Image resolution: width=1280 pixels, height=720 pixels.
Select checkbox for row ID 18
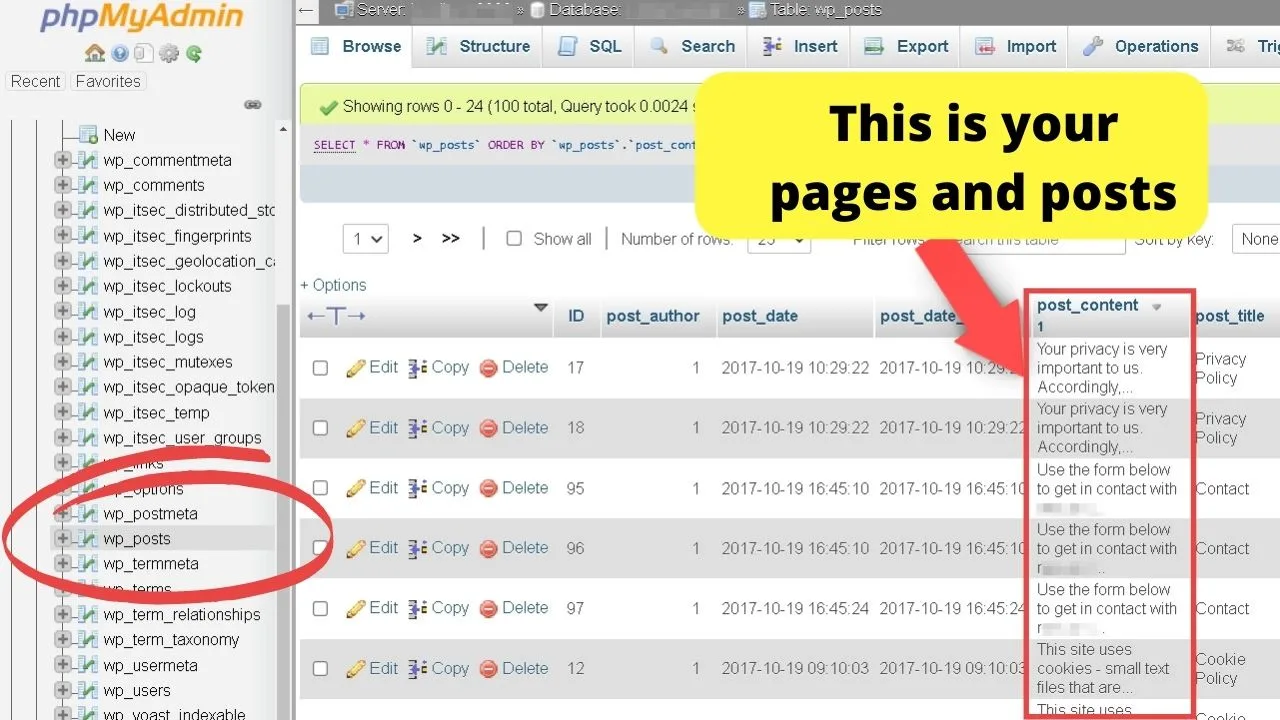point(320,428)
